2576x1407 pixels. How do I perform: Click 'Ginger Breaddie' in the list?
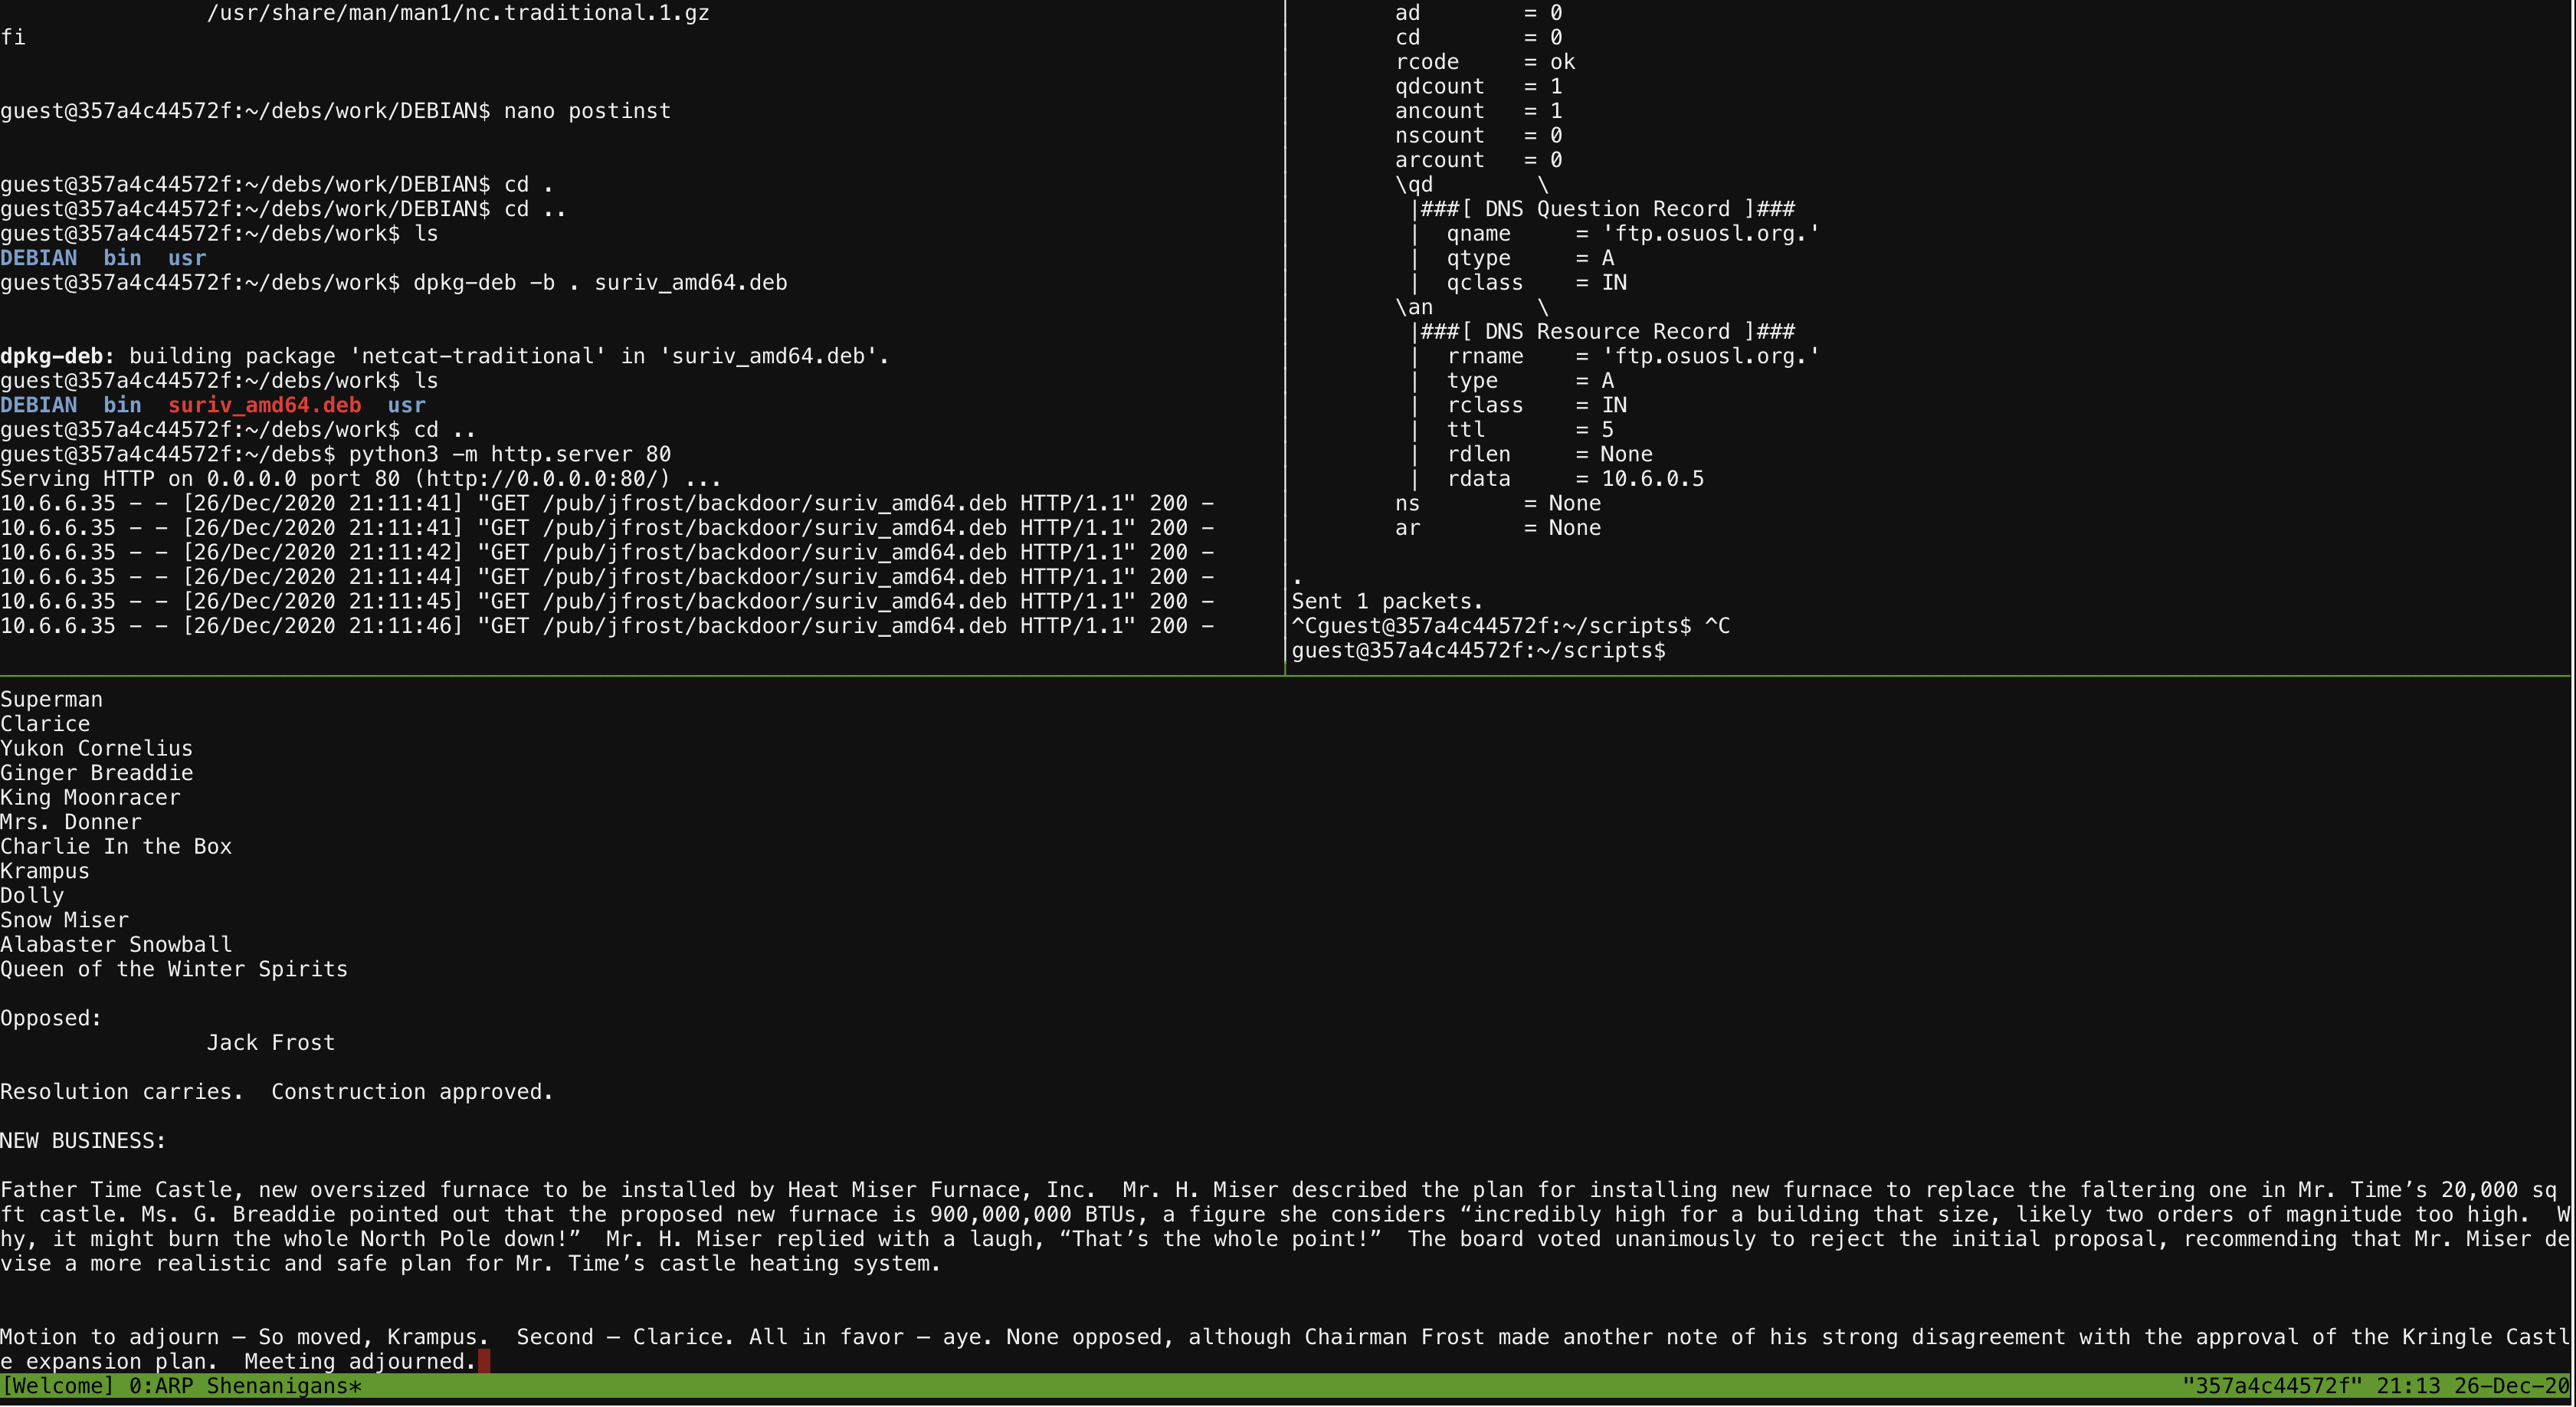[97, 773]
